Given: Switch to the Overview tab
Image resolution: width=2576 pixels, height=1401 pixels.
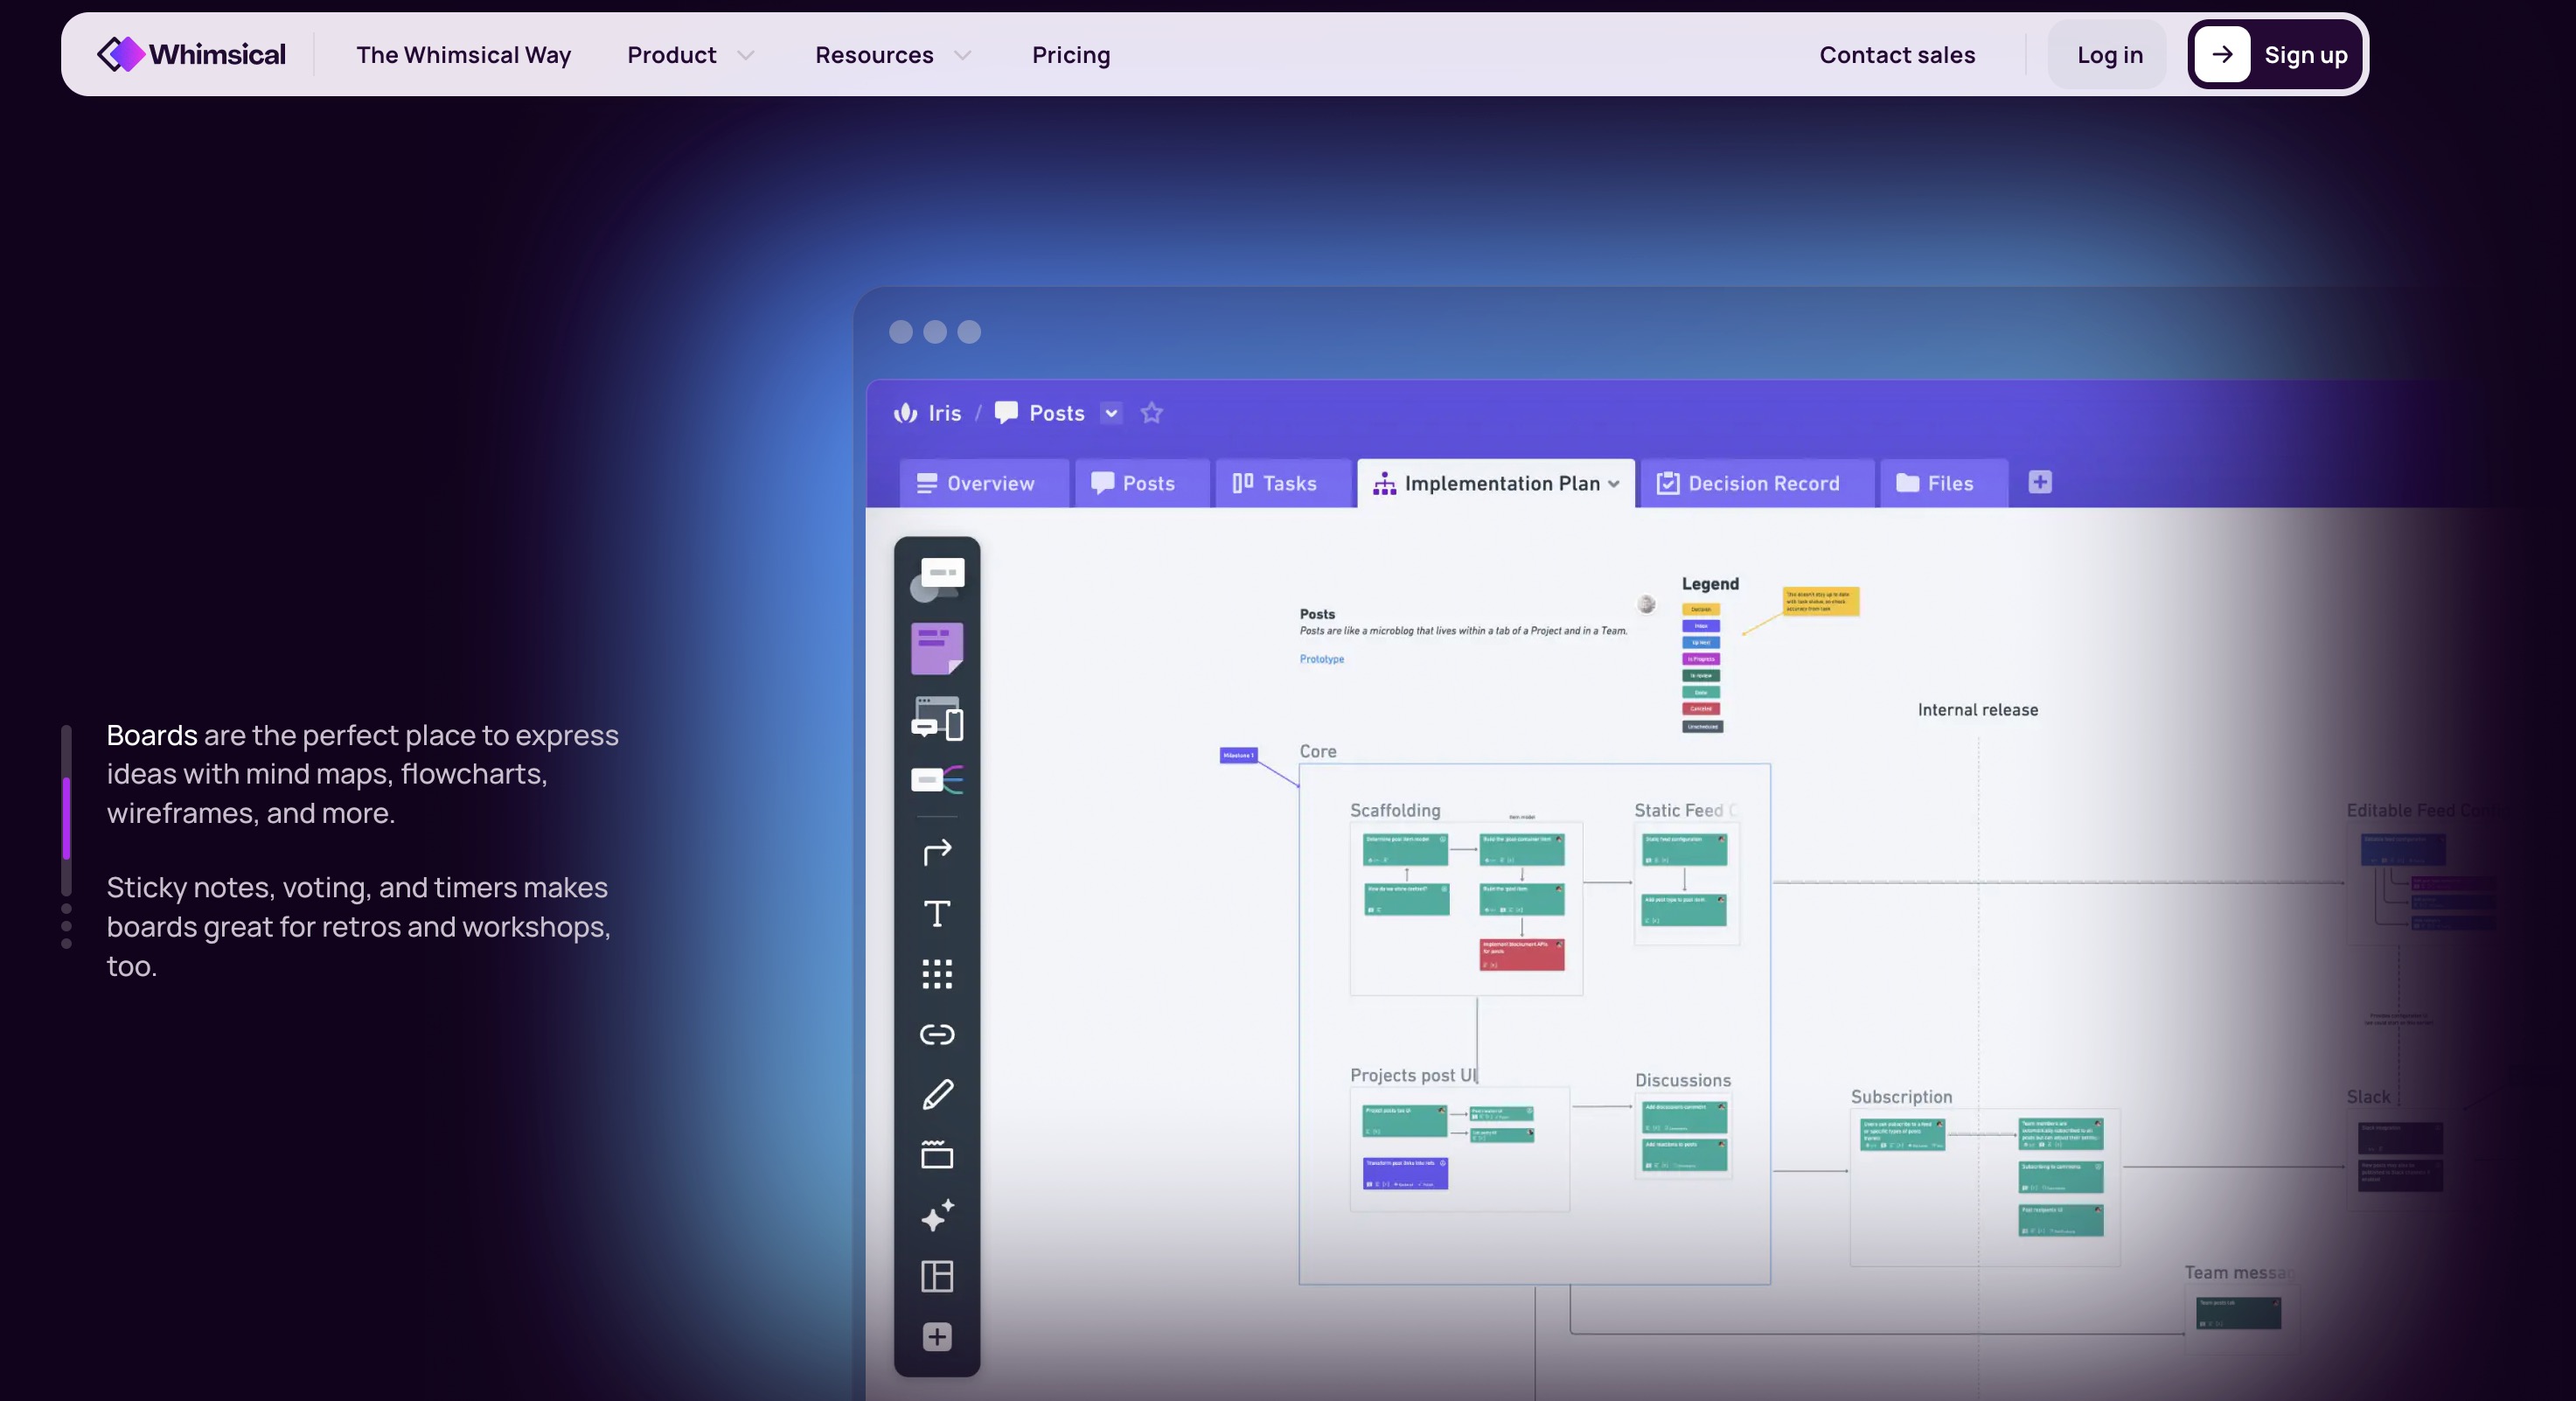Looking at the screenshot, I should 985,483.
